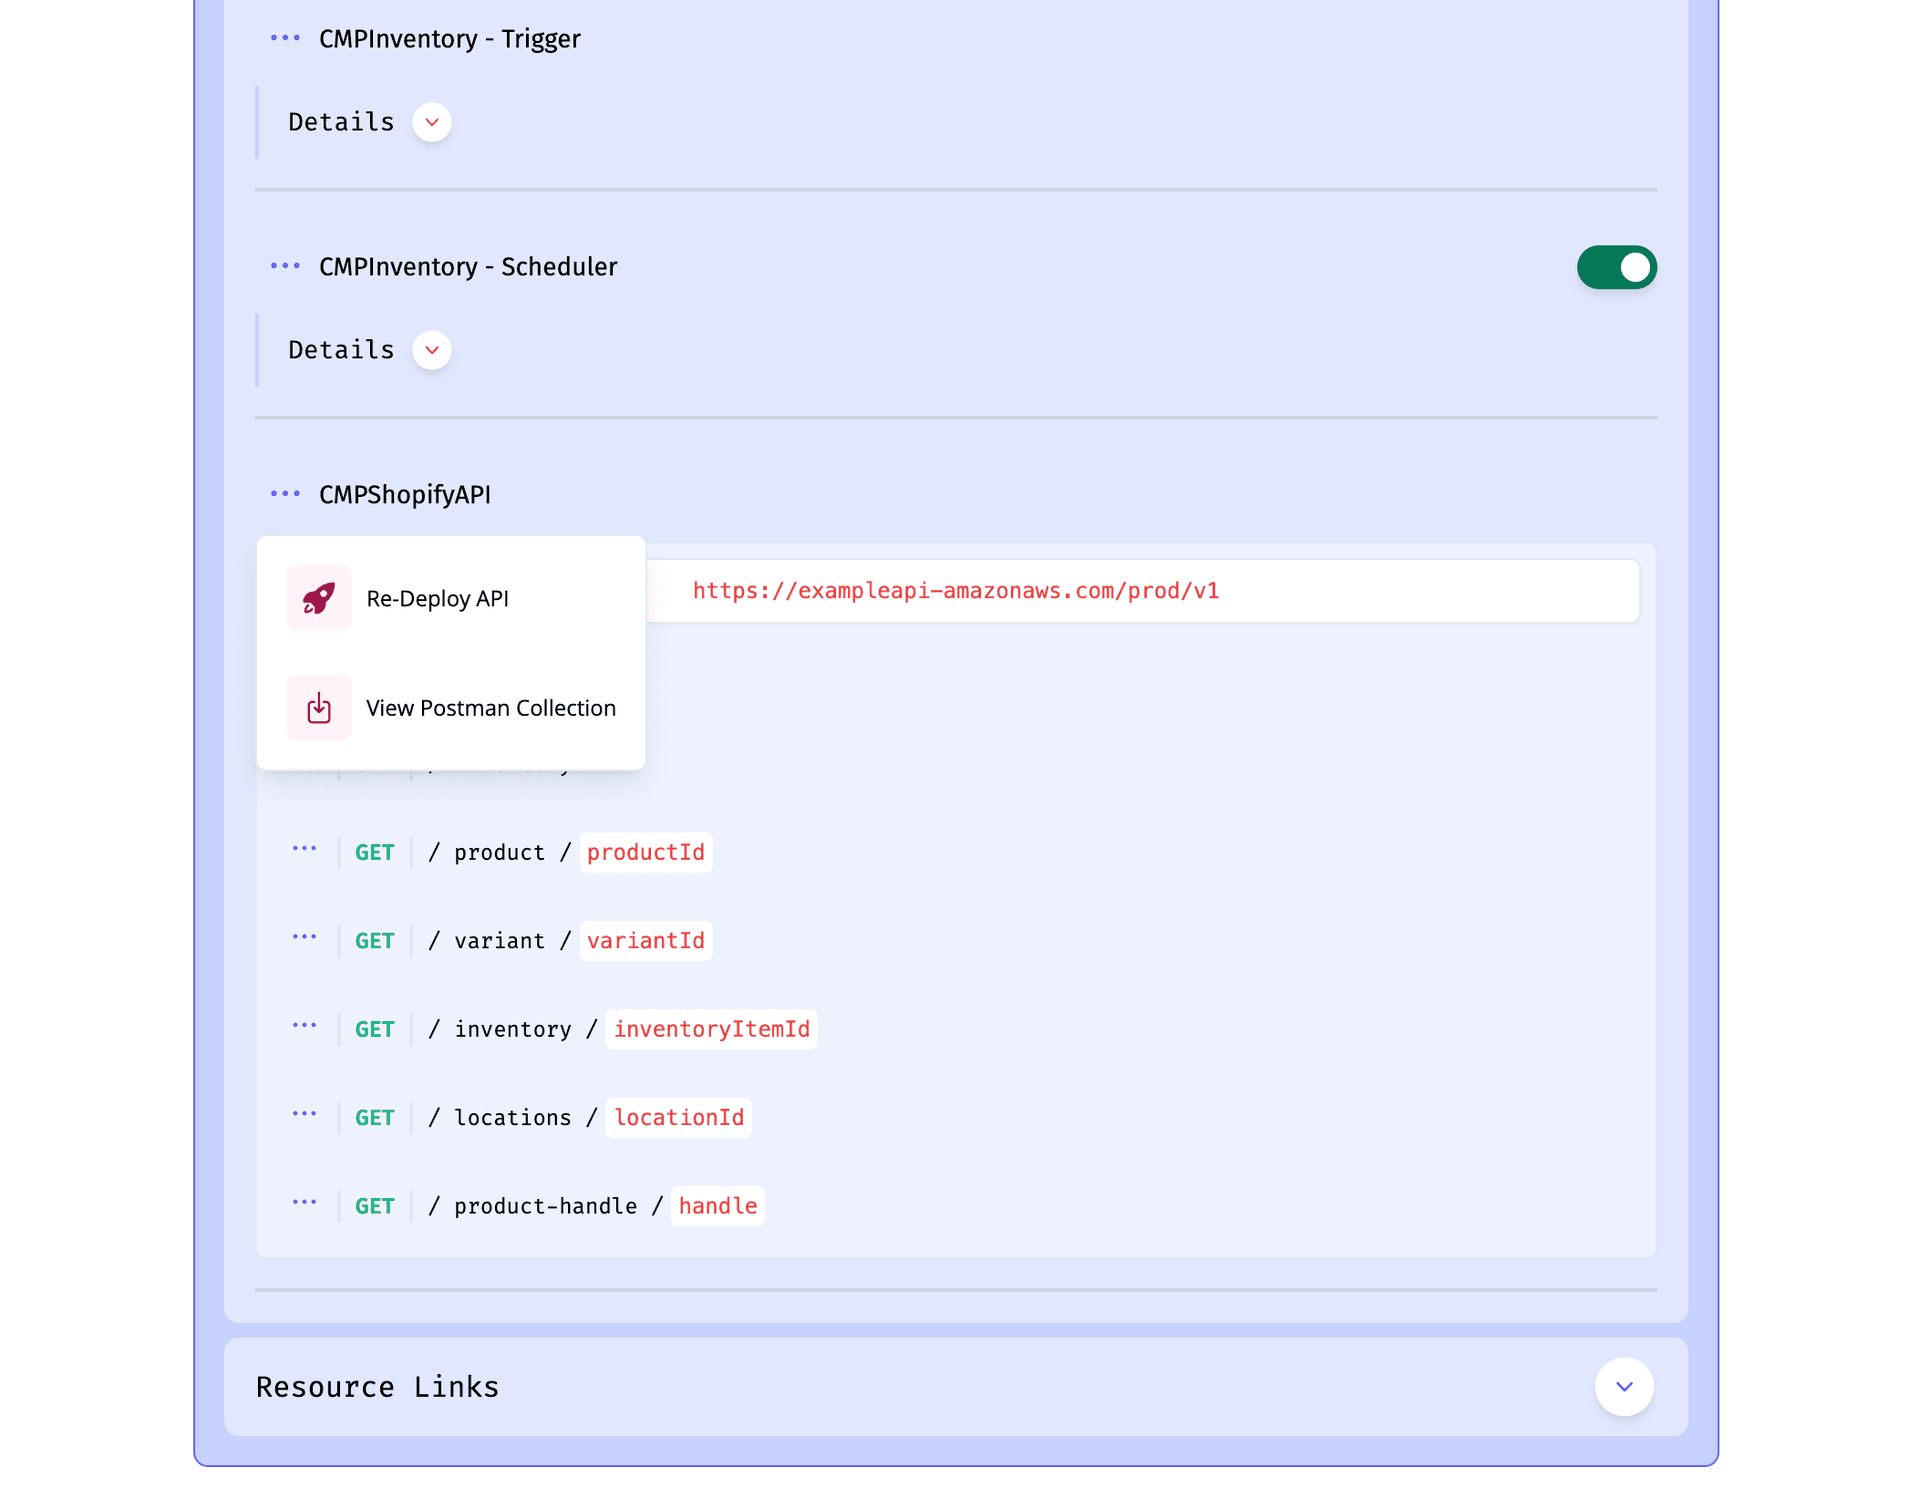The height and width of the screenshot is (1489, 1920).
Task: Click the rocket icon for Re-Deploy API
Action: pos(319,598)
